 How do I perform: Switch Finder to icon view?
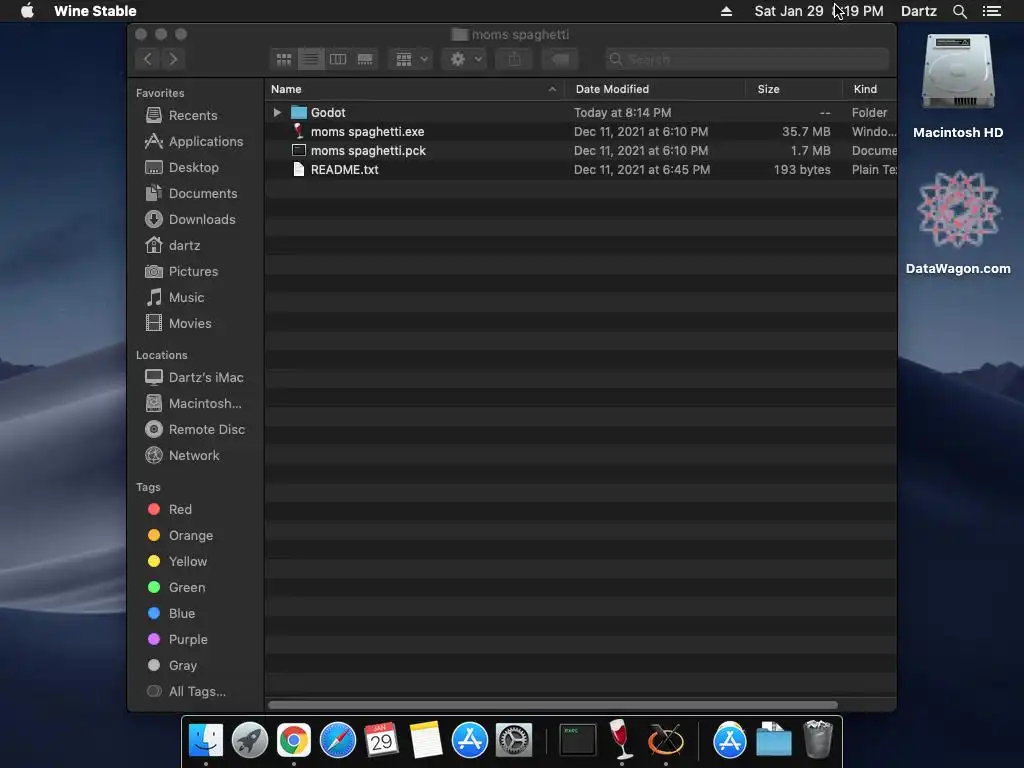[x=283, y=59]
